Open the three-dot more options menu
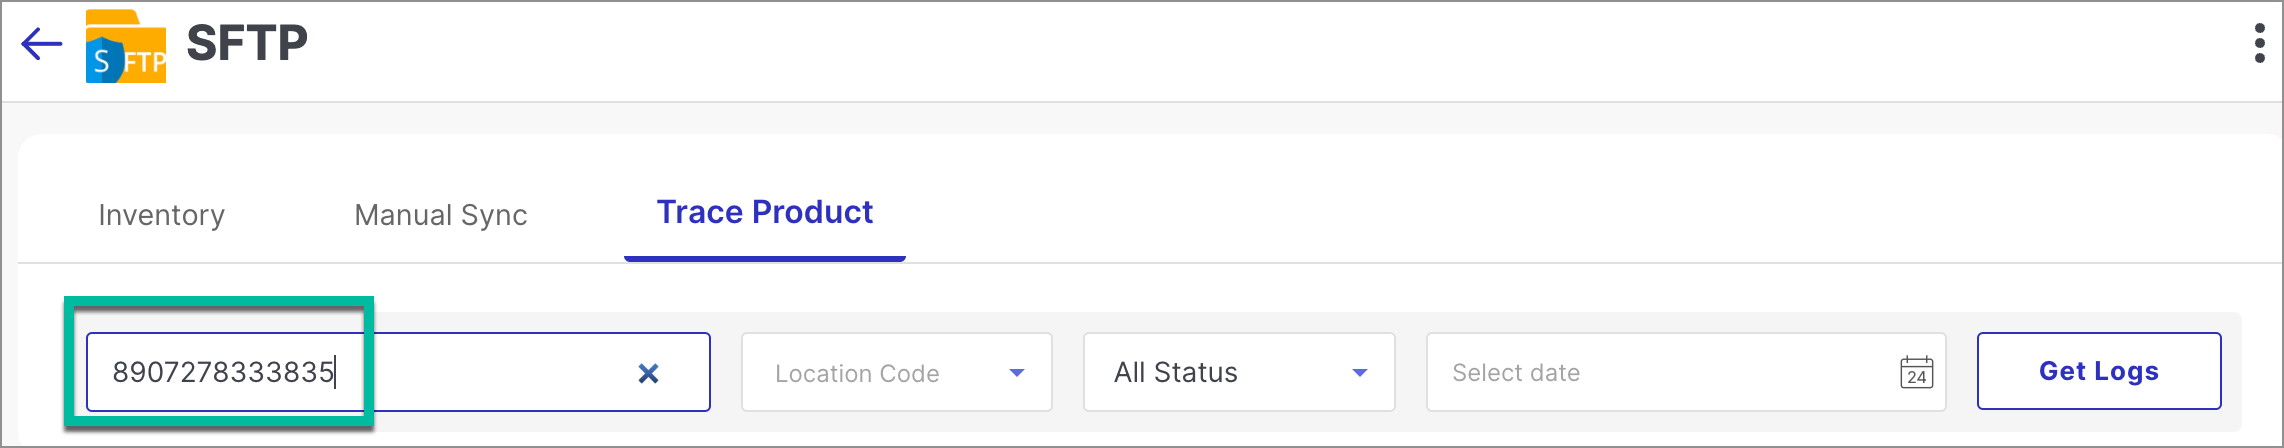The image size is (2284, 448). (x=2259, y=44)
